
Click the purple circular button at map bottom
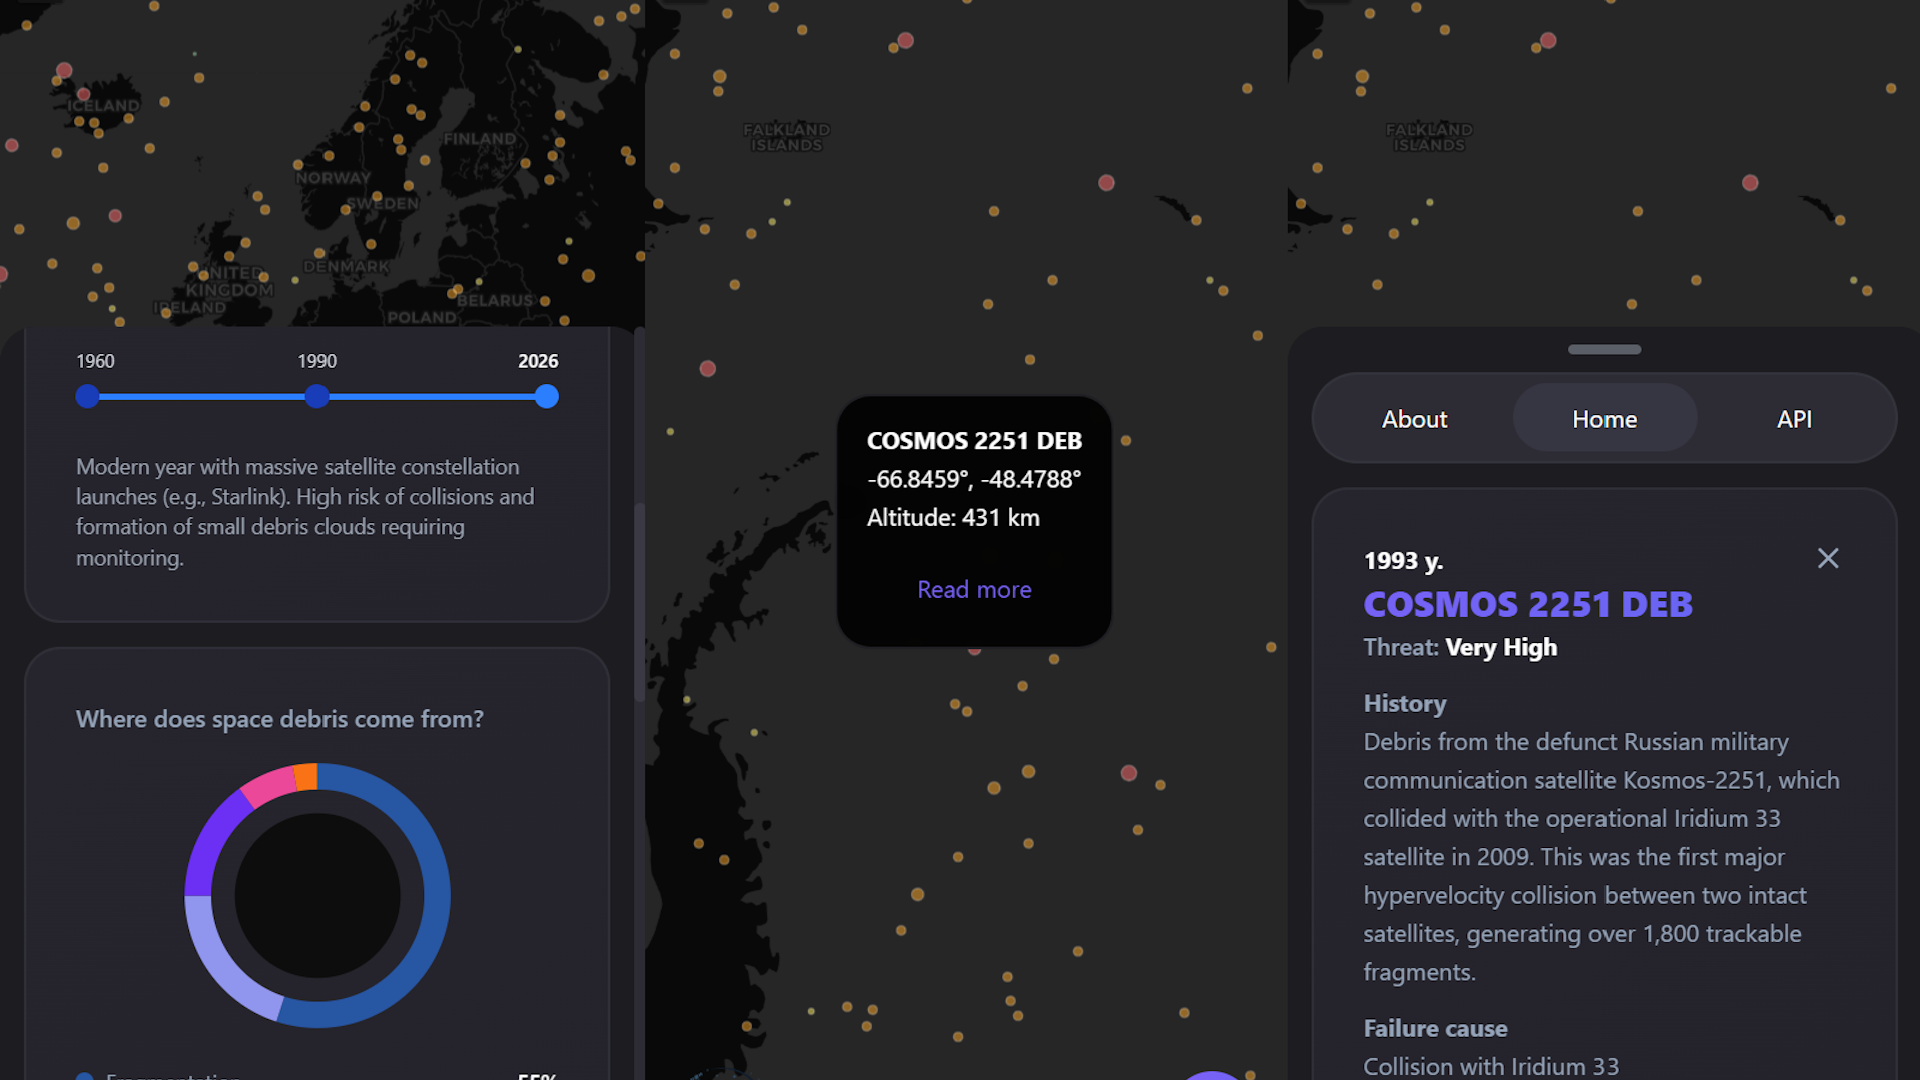[x=1212, y=1076]
